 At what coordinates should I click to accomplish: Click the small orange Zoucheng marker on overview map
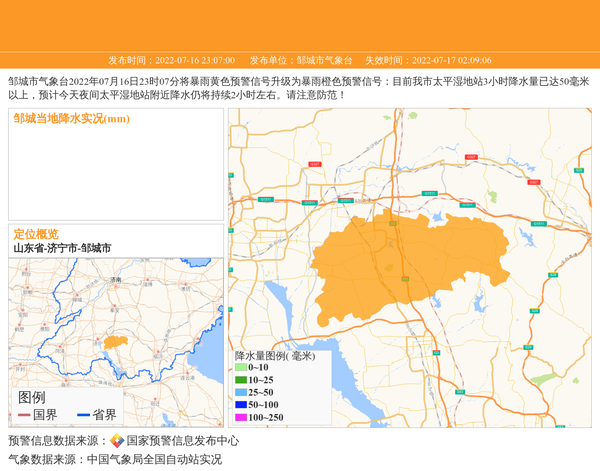115,342
